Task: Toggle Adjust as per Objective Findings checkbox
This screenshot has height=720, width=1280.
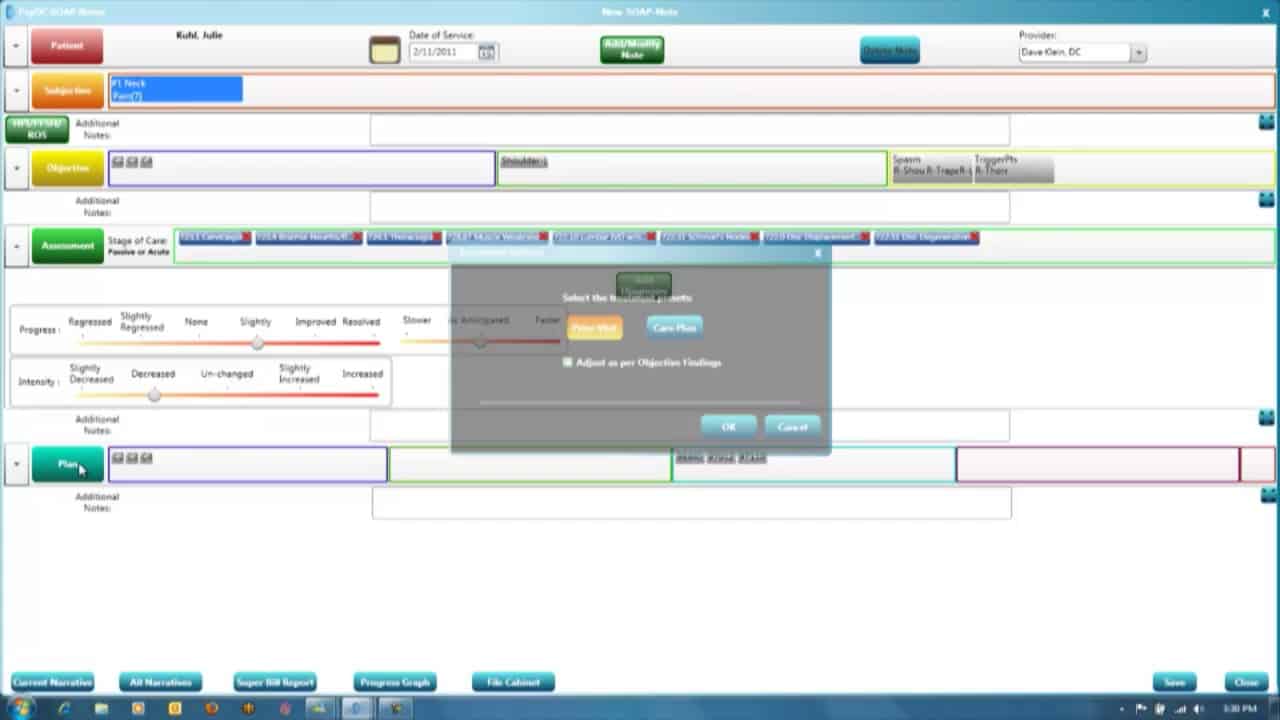Action: pos(568,362)
